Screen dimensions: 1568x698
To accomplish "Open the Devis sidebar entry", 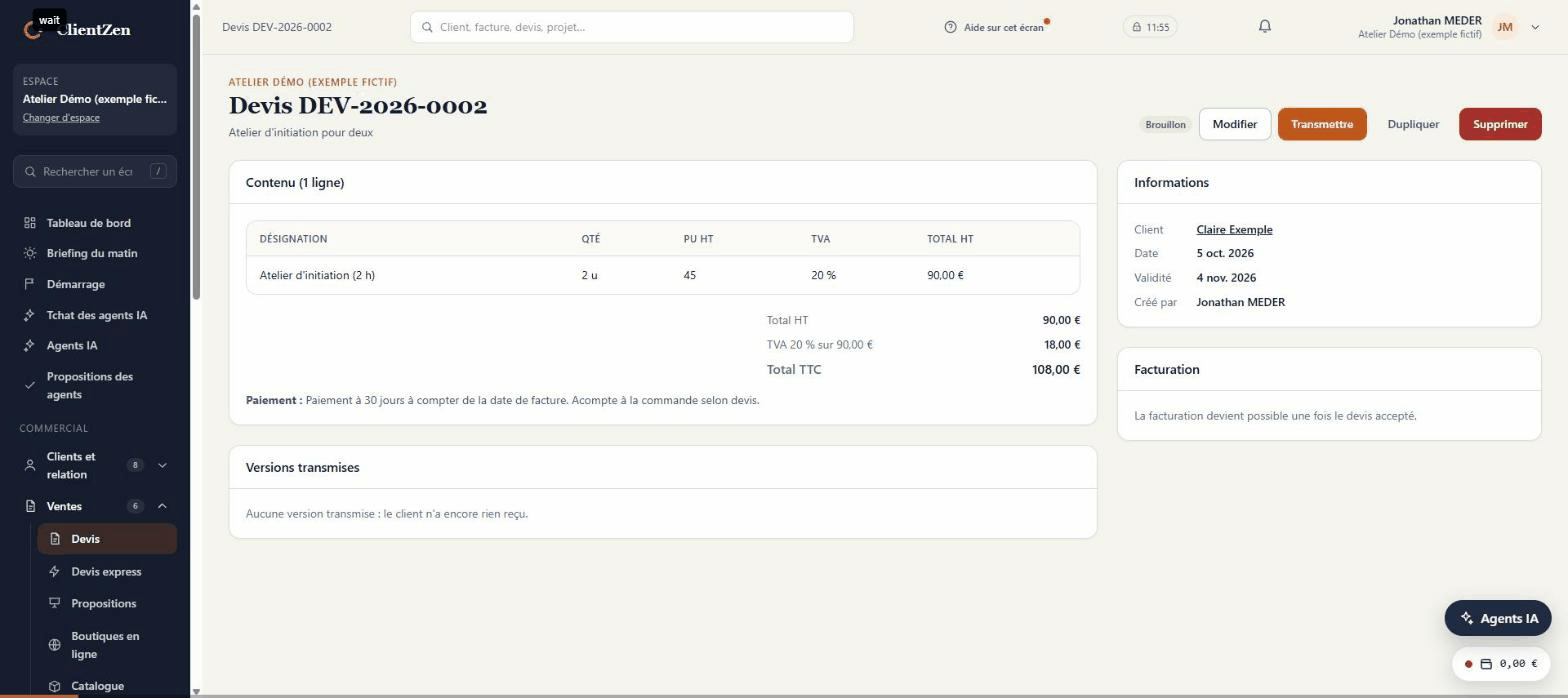I will click(x=107, y=539).
